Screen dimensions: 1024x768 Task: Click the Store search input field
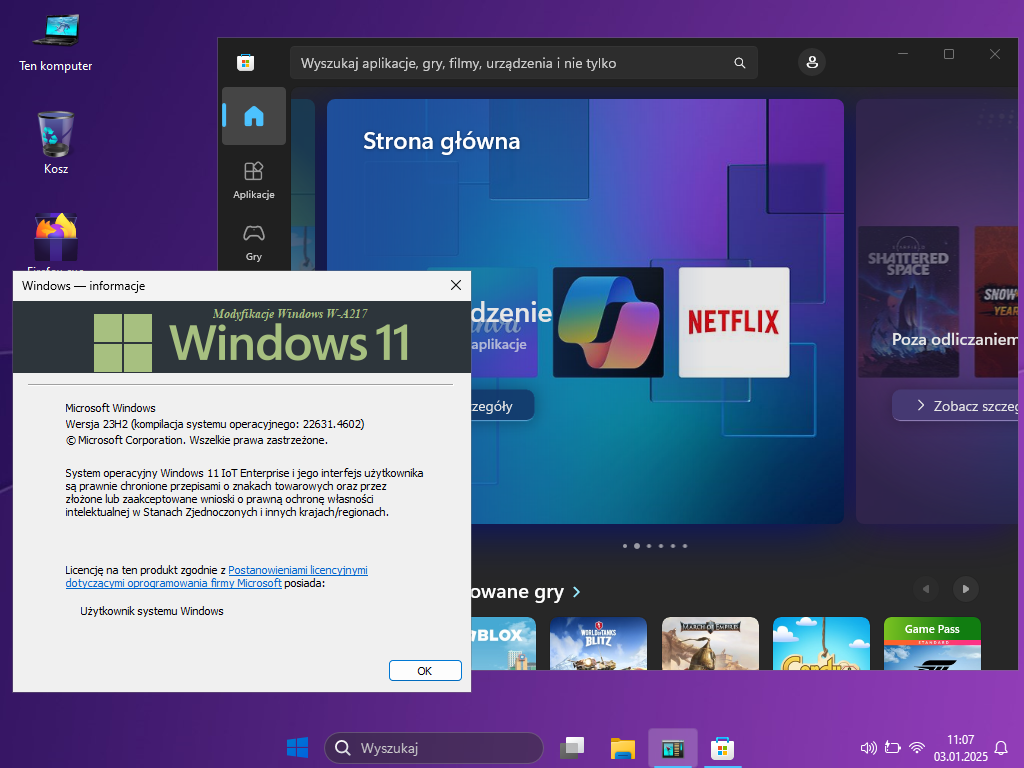510,63
